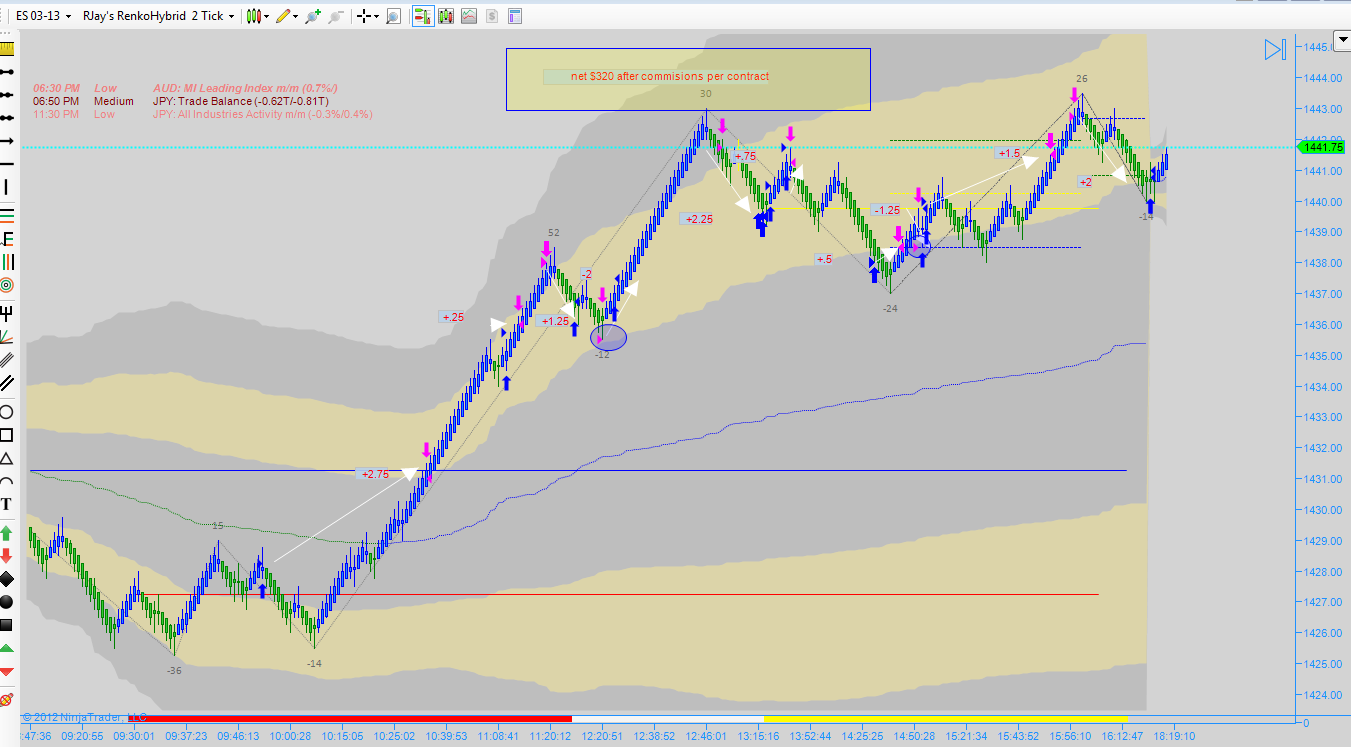Click the zoom out magnifier icon
Screen dimensions: 1351x747
tap(336, 16)
